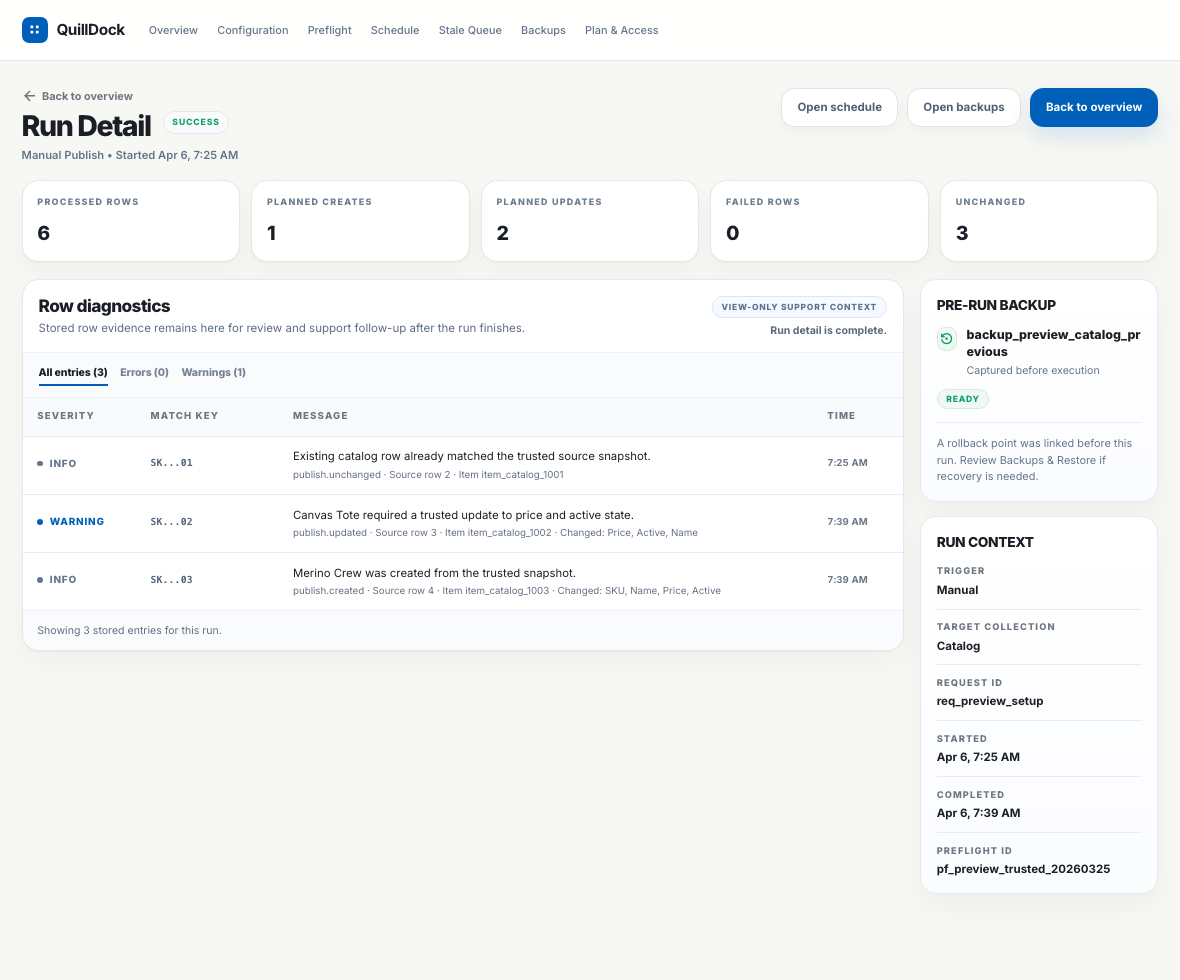1180x980 pixels.
Task: Select the Merino Crew created row
Action: [462, 581]
